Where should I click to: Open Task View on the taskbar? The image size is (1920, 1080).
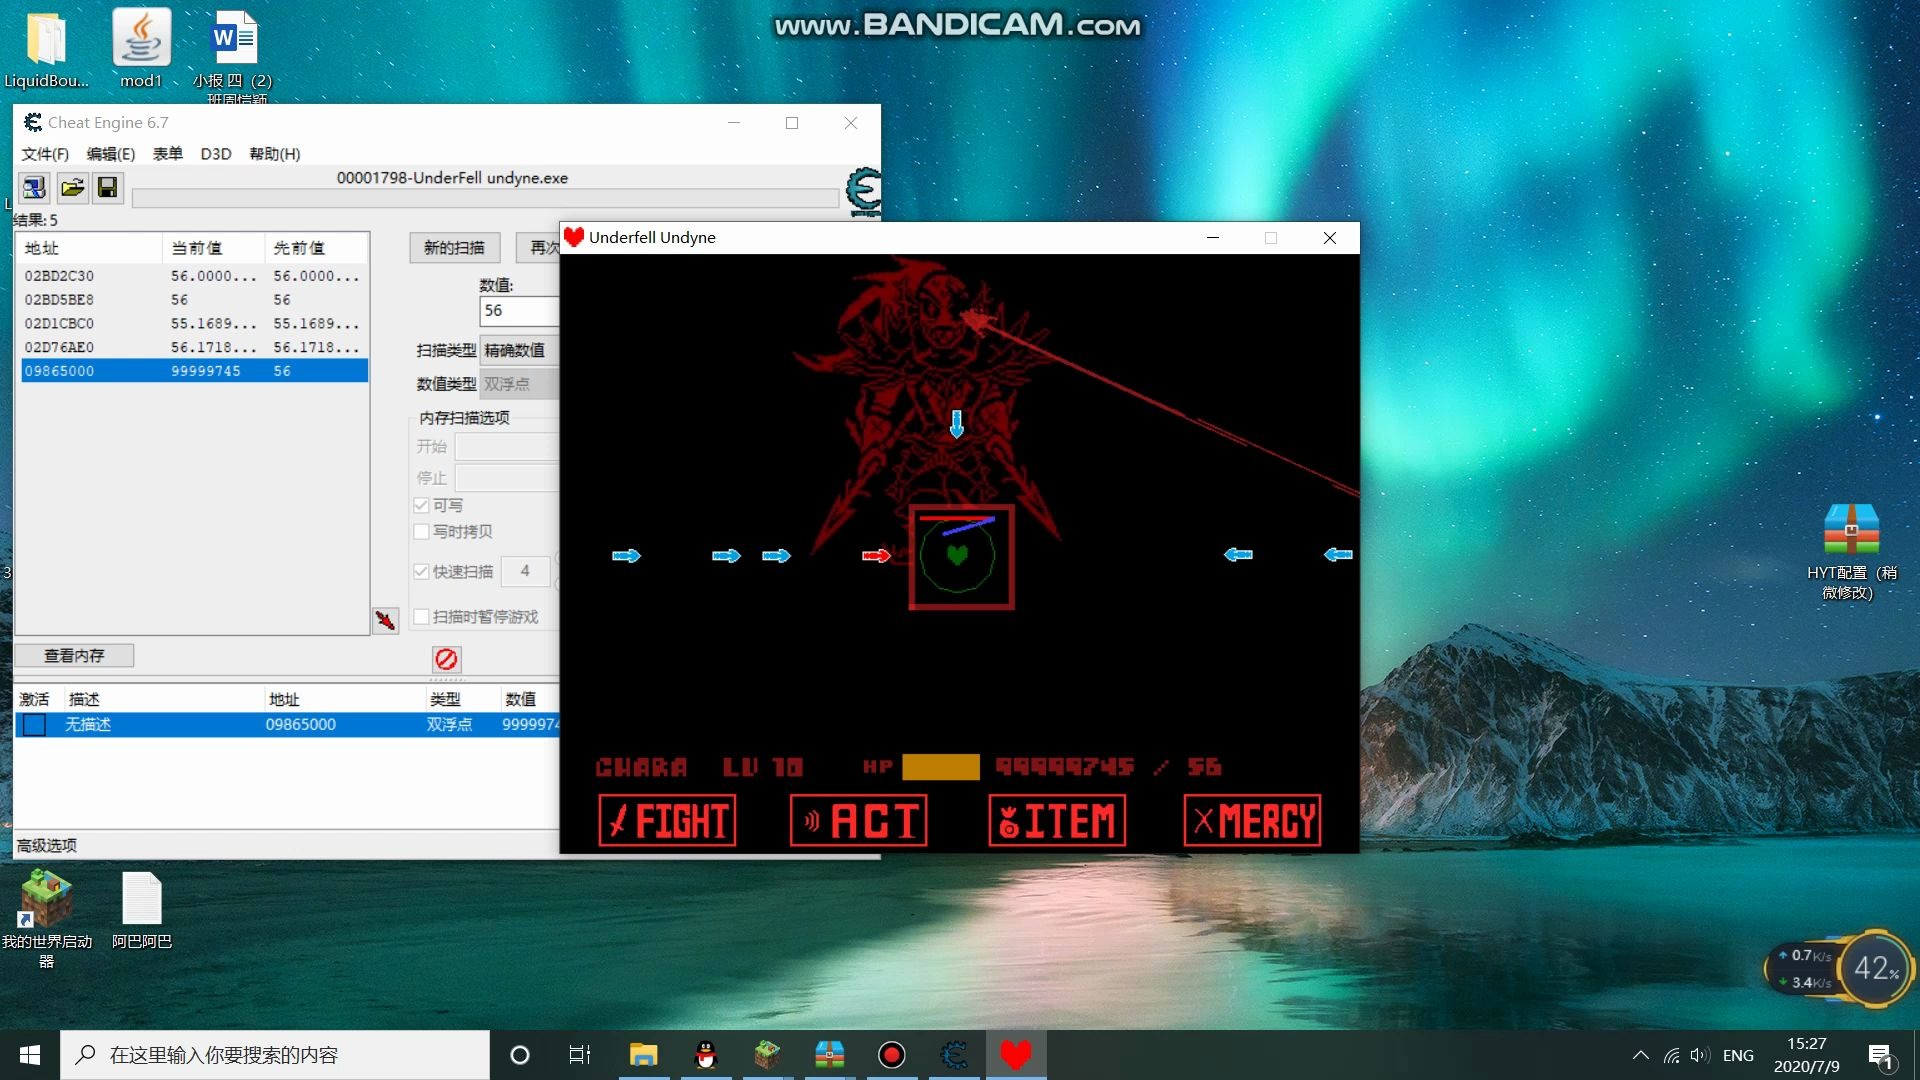579,1055
